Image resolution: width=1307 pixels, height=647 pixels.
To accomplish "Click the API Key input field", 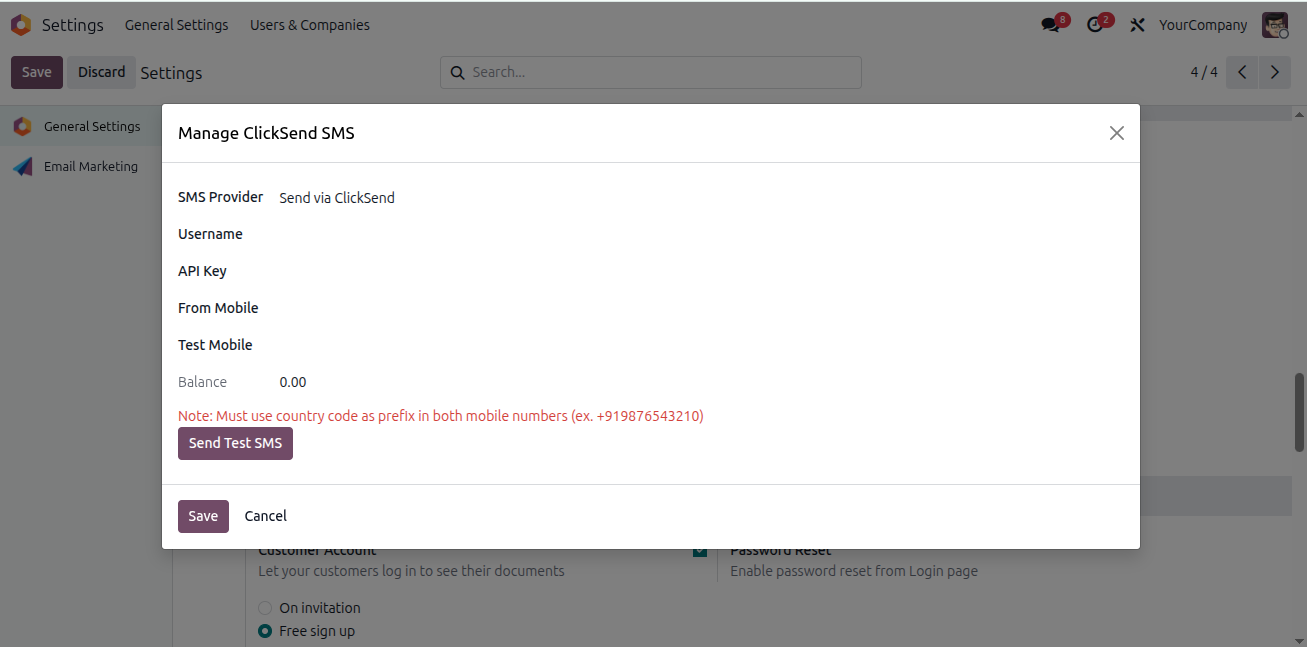I will coord(700,271).
